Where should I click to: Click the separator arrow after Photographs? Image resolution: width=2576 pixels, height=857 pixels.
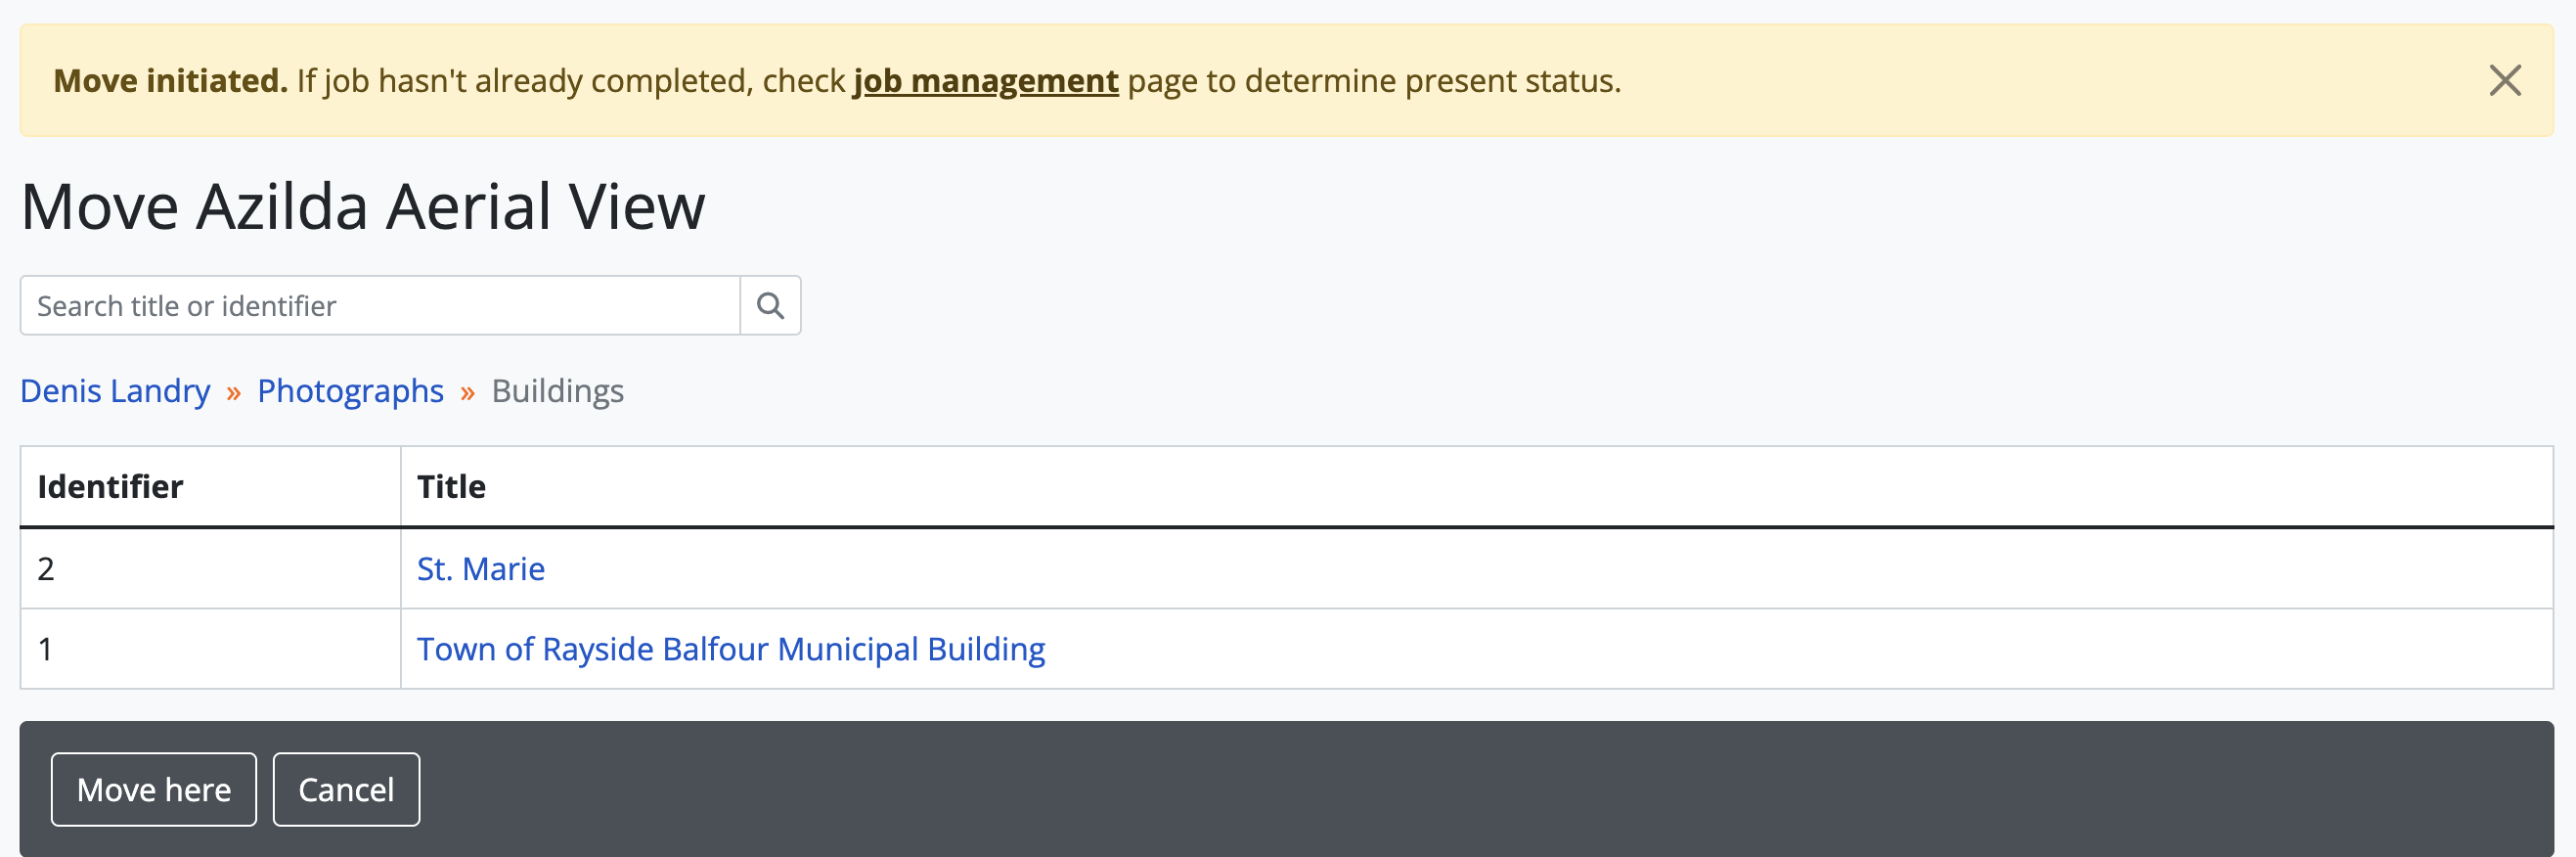[x=467, y=392]
